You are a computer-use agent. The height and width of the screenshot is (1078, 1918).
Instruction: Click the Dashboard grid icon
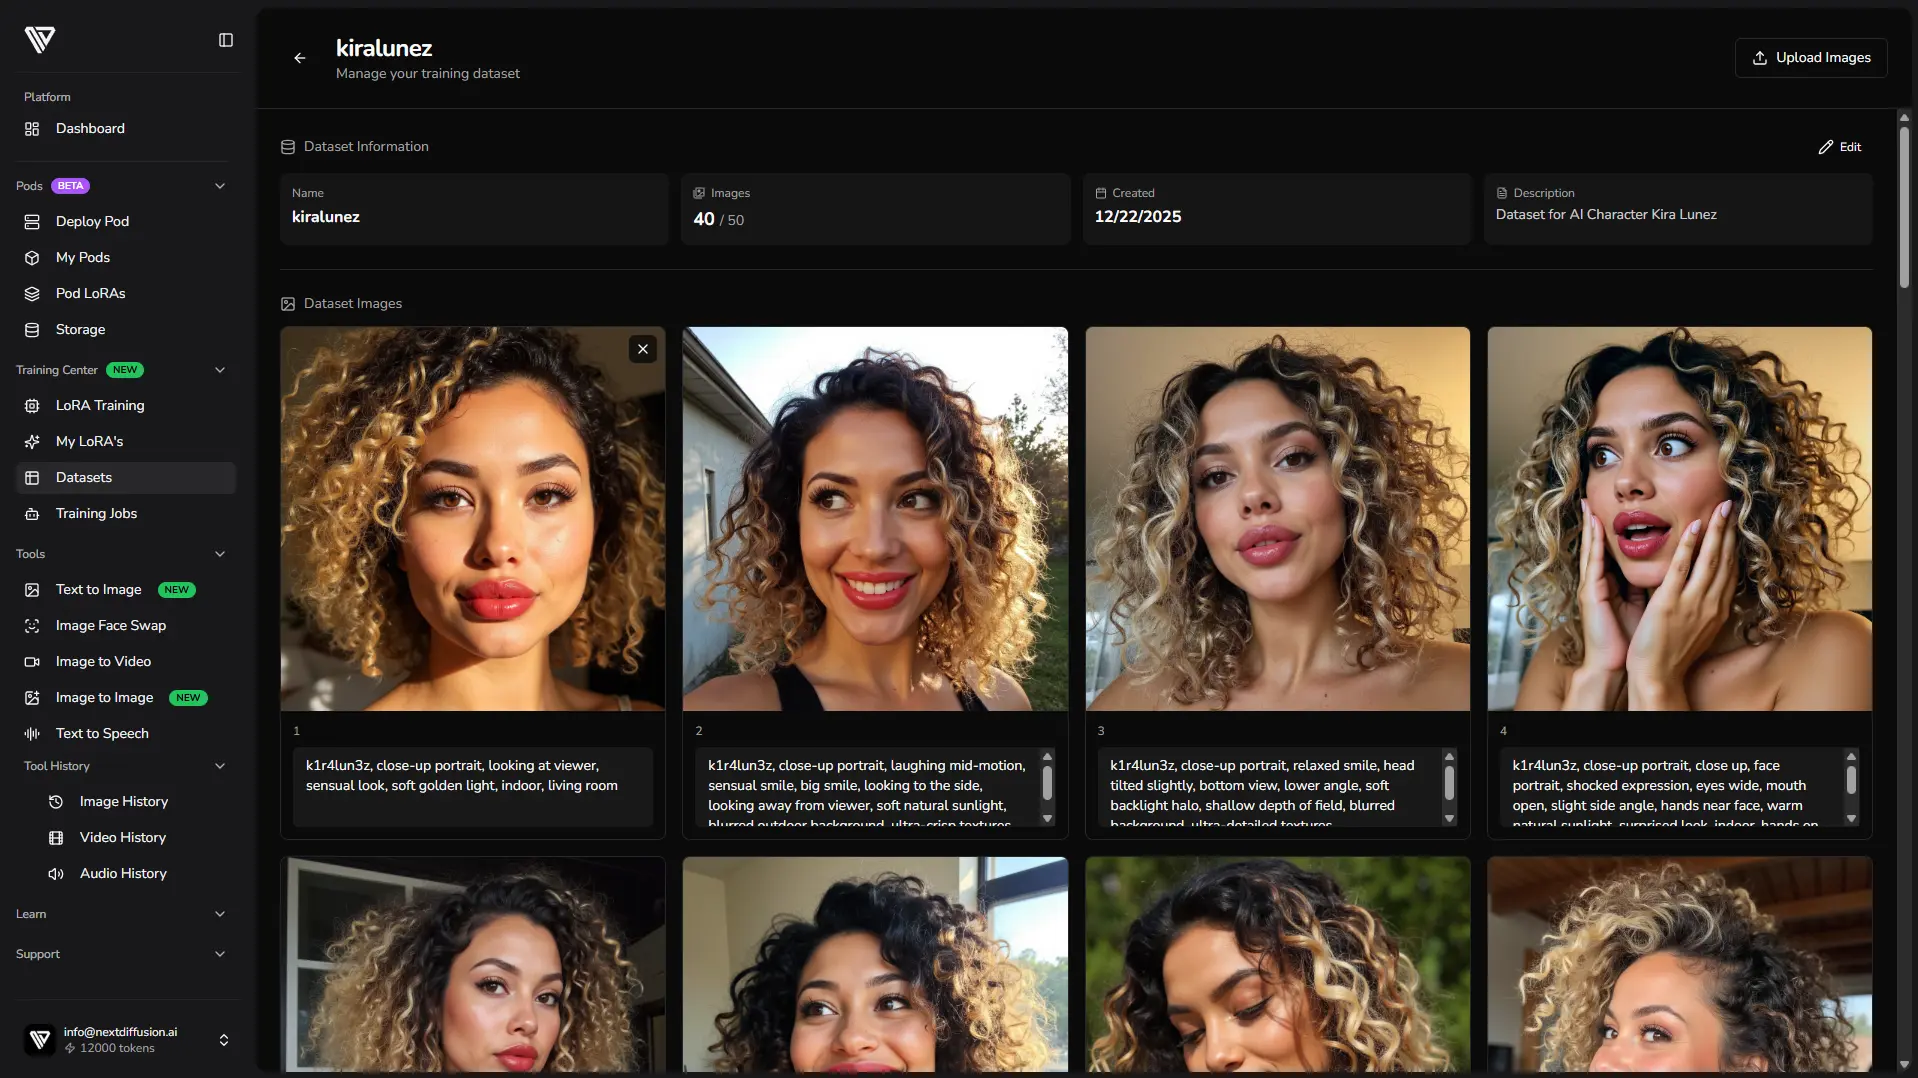[32, 129]
